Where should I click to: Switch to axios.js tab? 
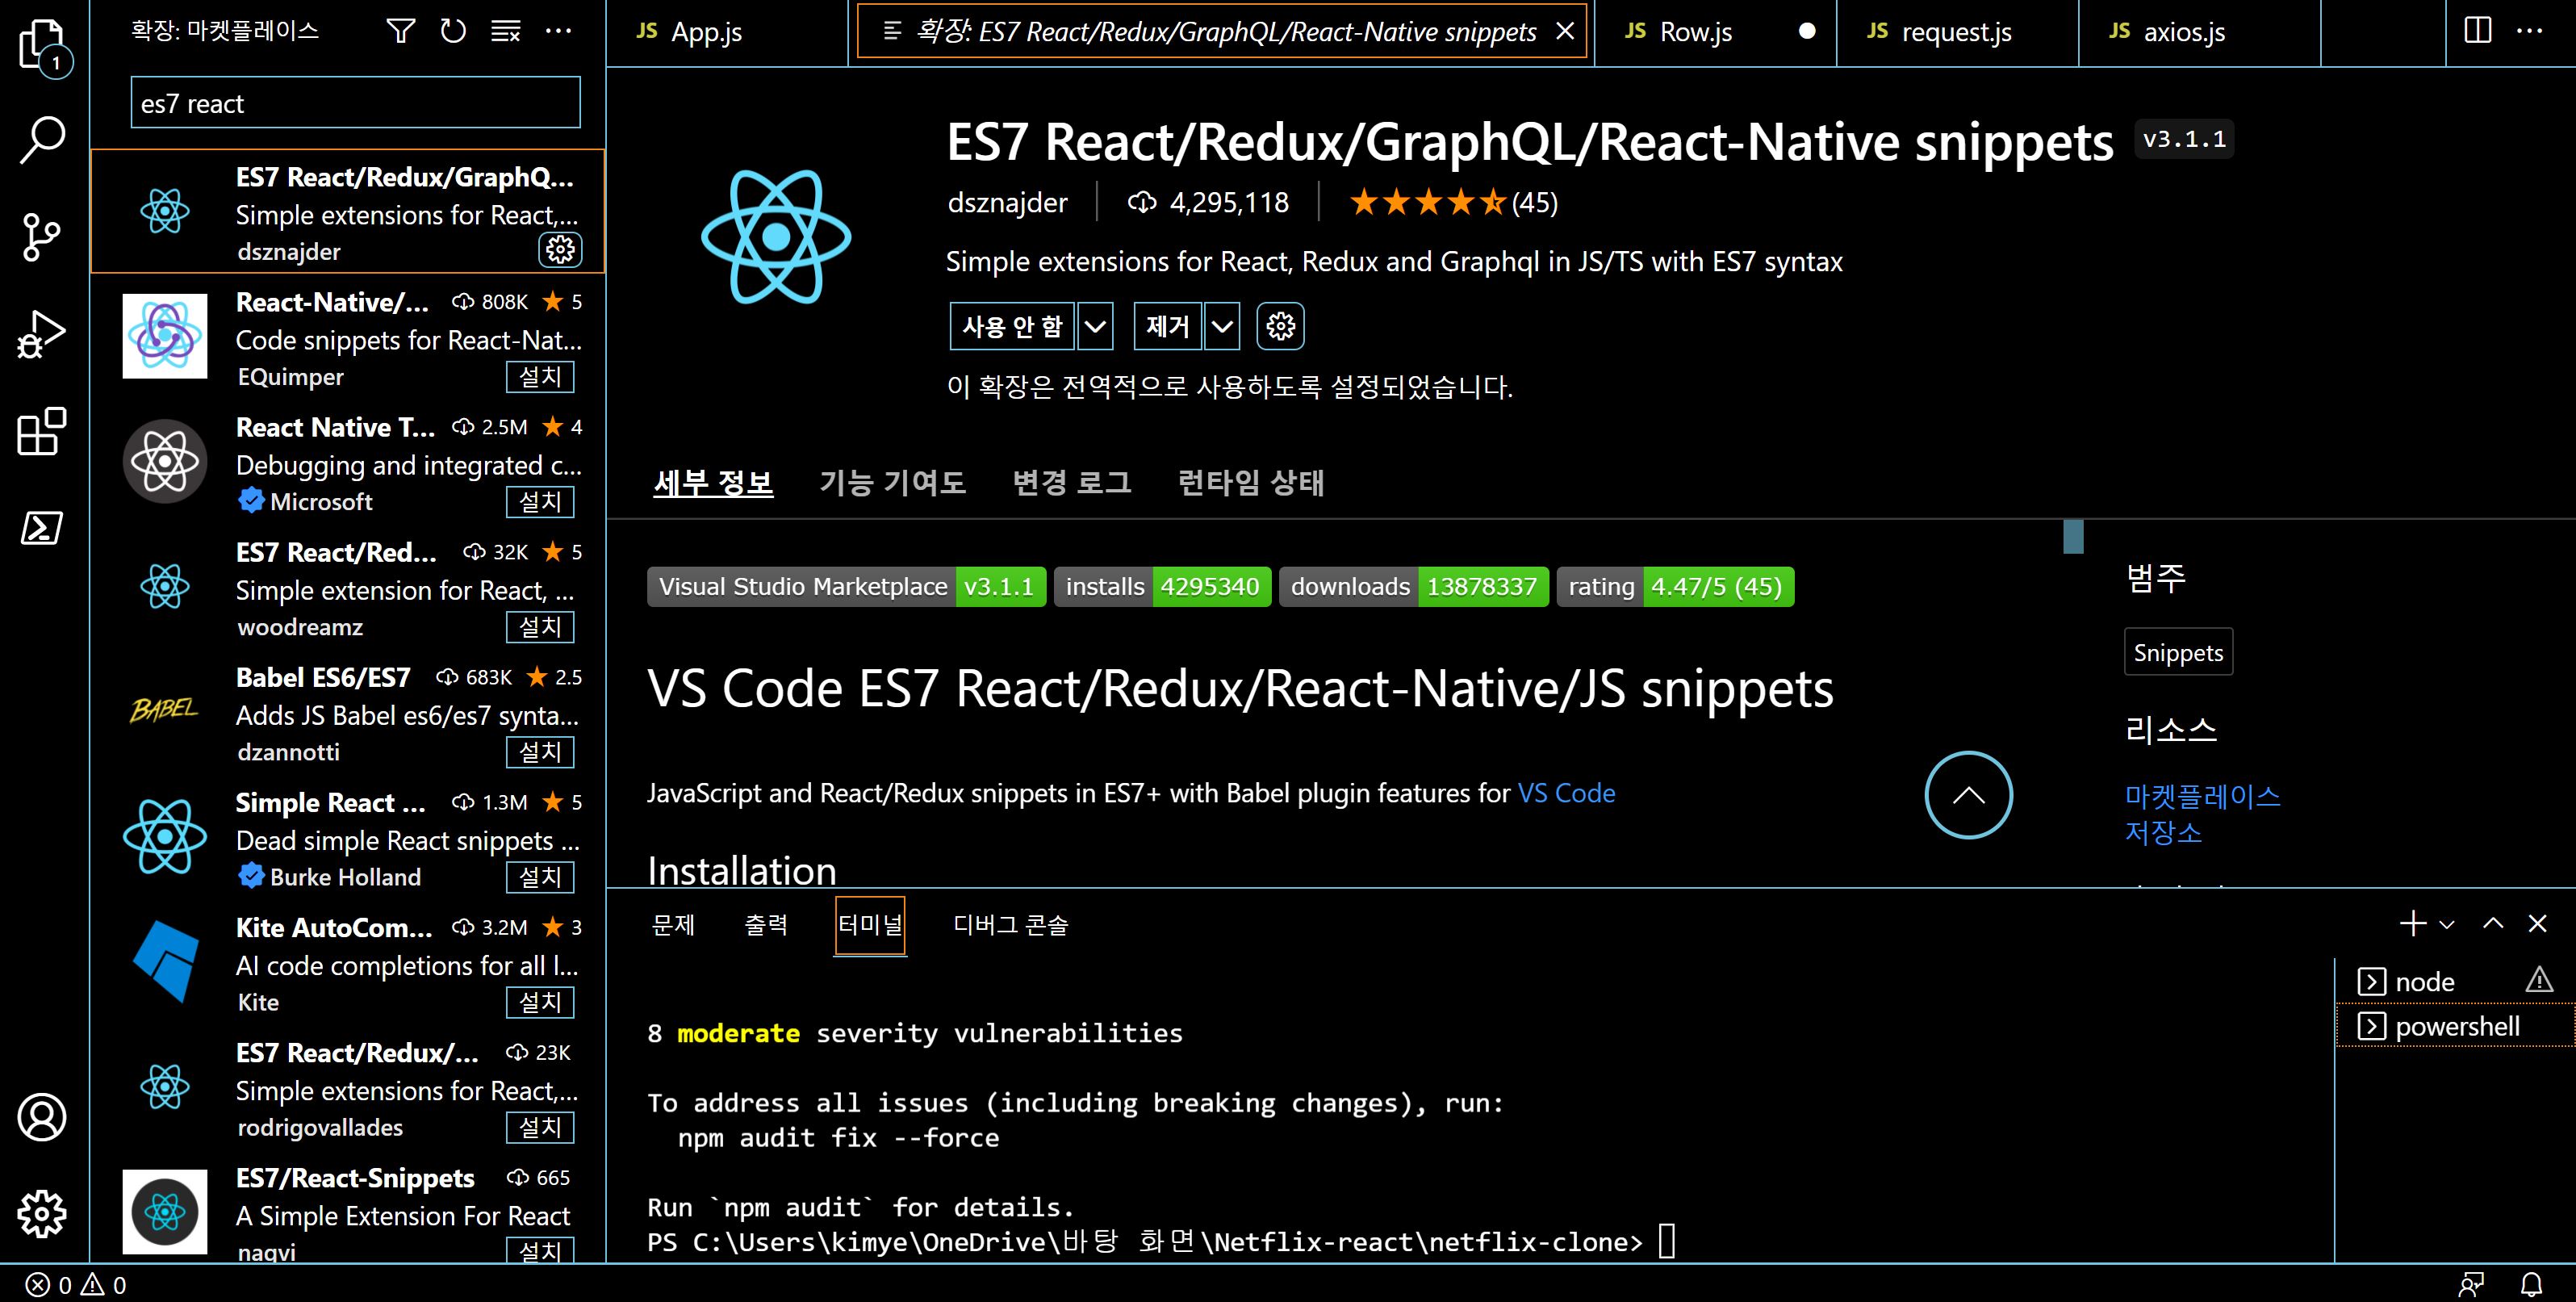point(2183,32)
